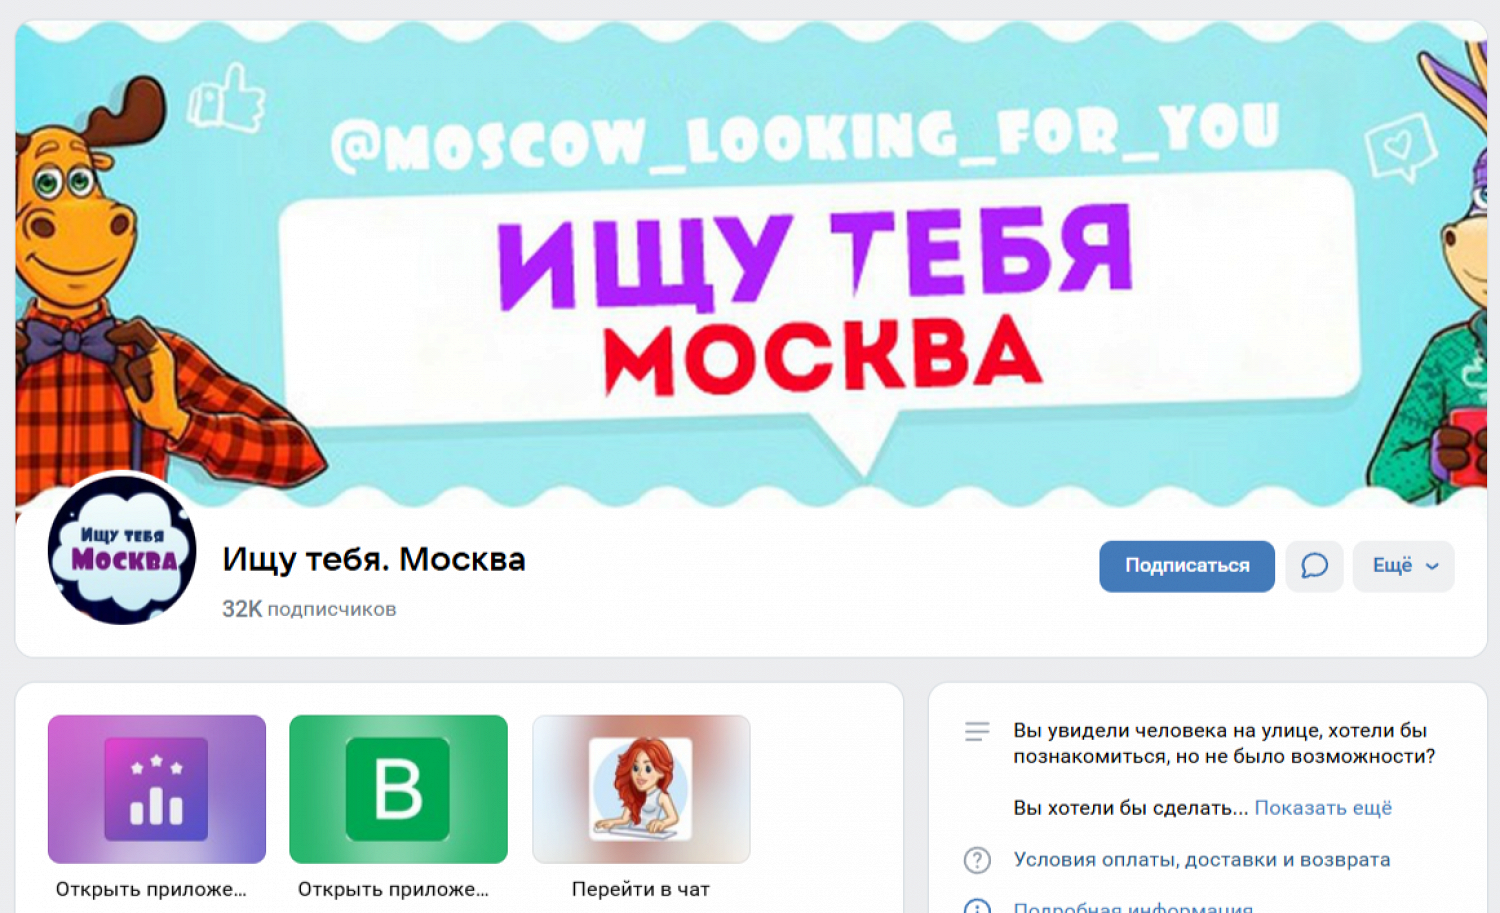The height and width of the screenshot is (913, 1500).
Task: Click the question mark icon near Условия оплаты
Action: [977, 860]
